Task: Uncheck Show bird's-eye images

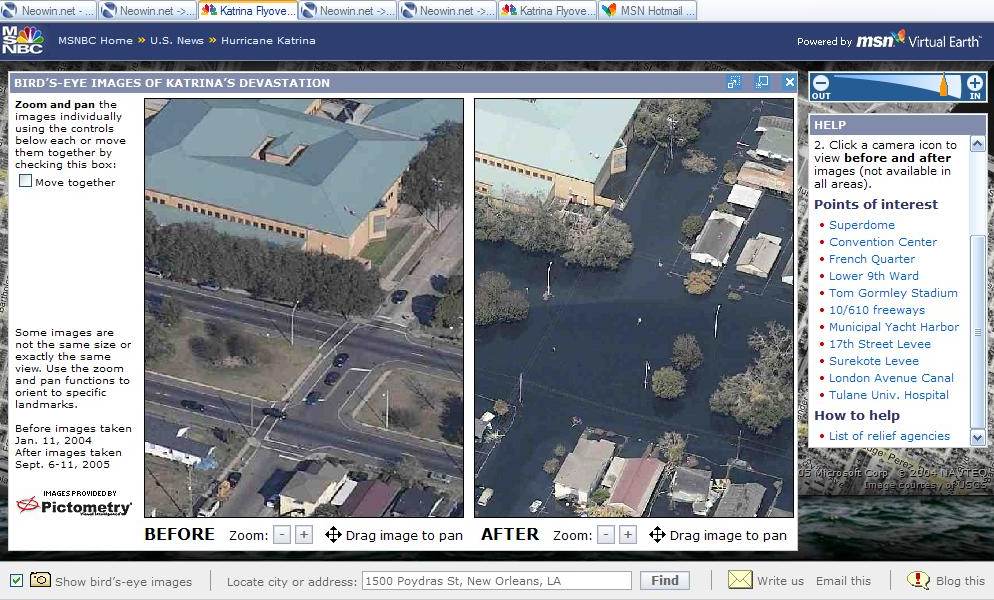Action: [18, 579]
